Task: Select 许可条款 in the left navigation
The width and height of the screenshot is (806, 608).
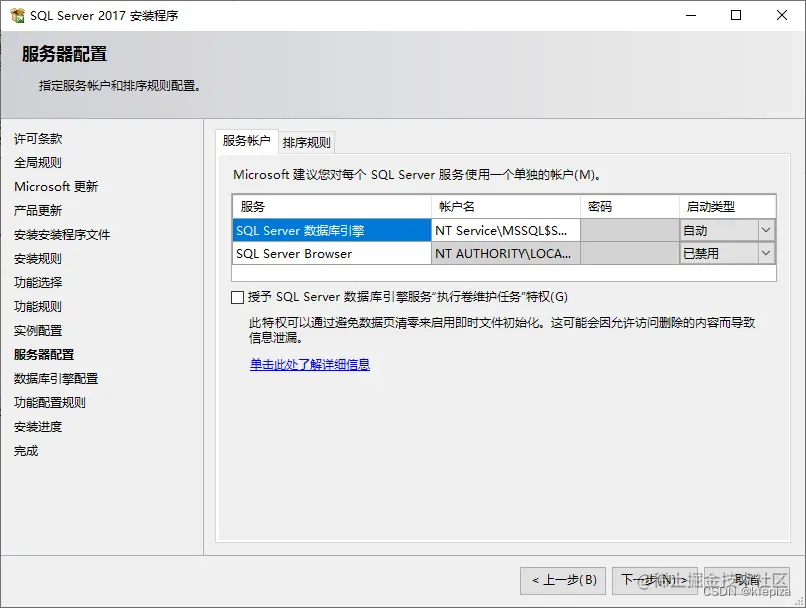Action: coord(35,138)
